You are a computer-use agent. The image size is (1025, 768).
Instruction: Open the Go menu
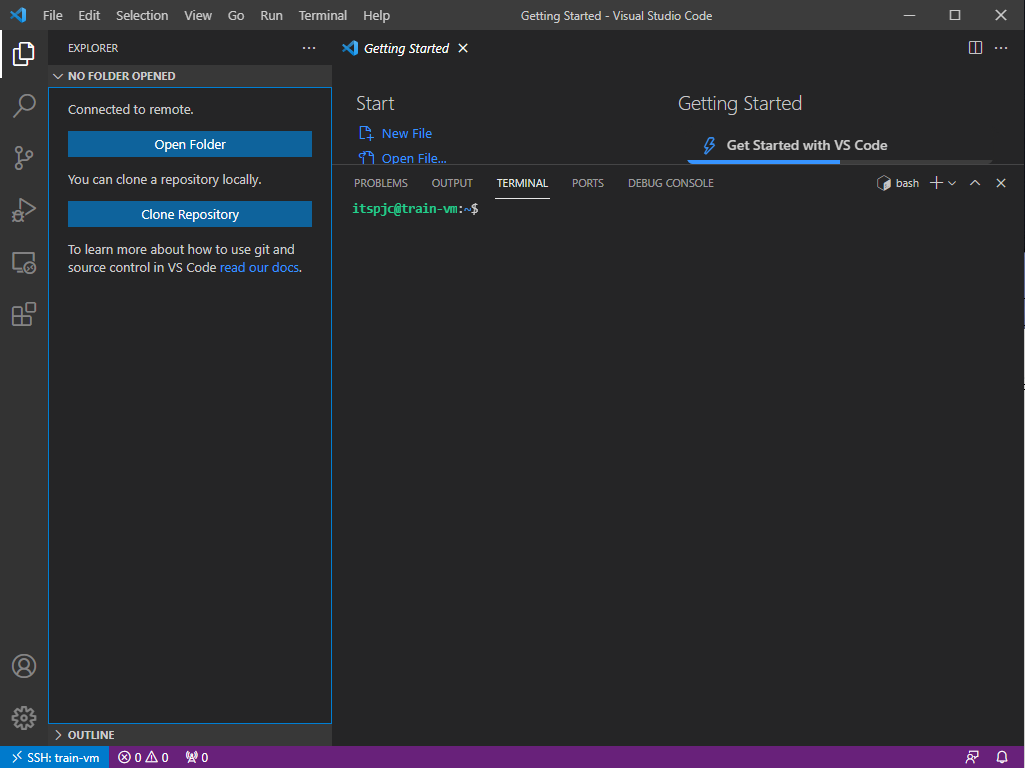(235, 15)
